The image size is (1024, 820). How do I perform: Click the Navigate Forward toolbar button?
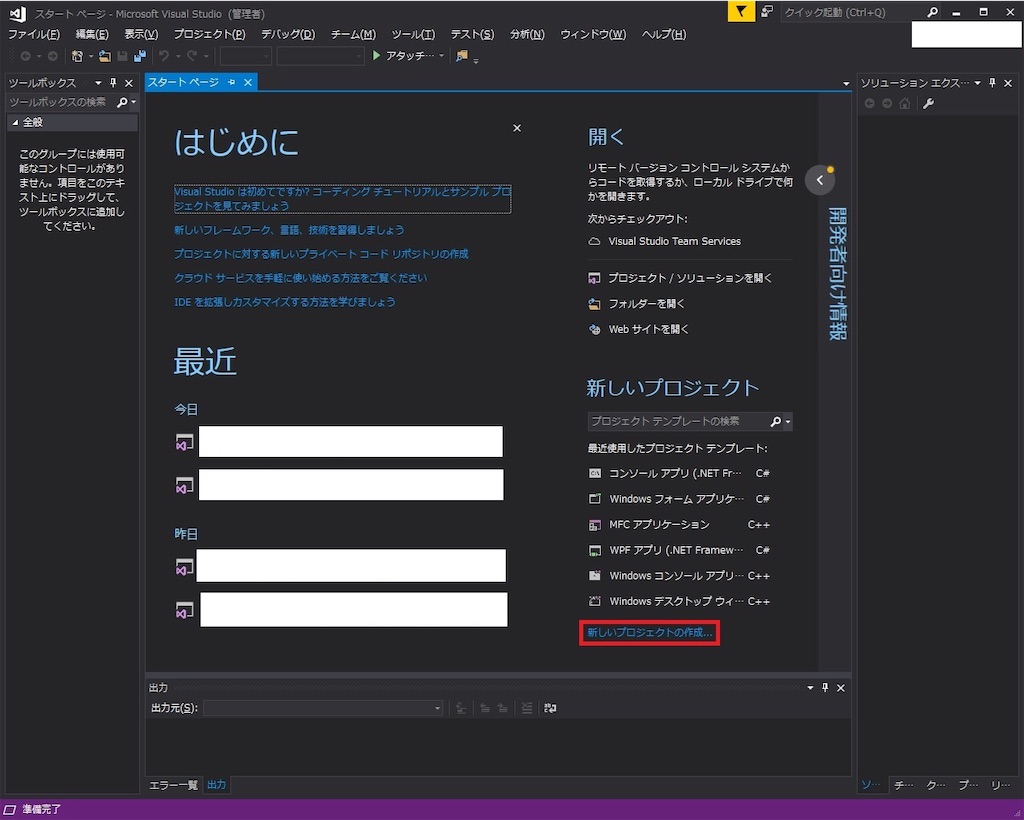pyautogui.click(x=52, y=56)
